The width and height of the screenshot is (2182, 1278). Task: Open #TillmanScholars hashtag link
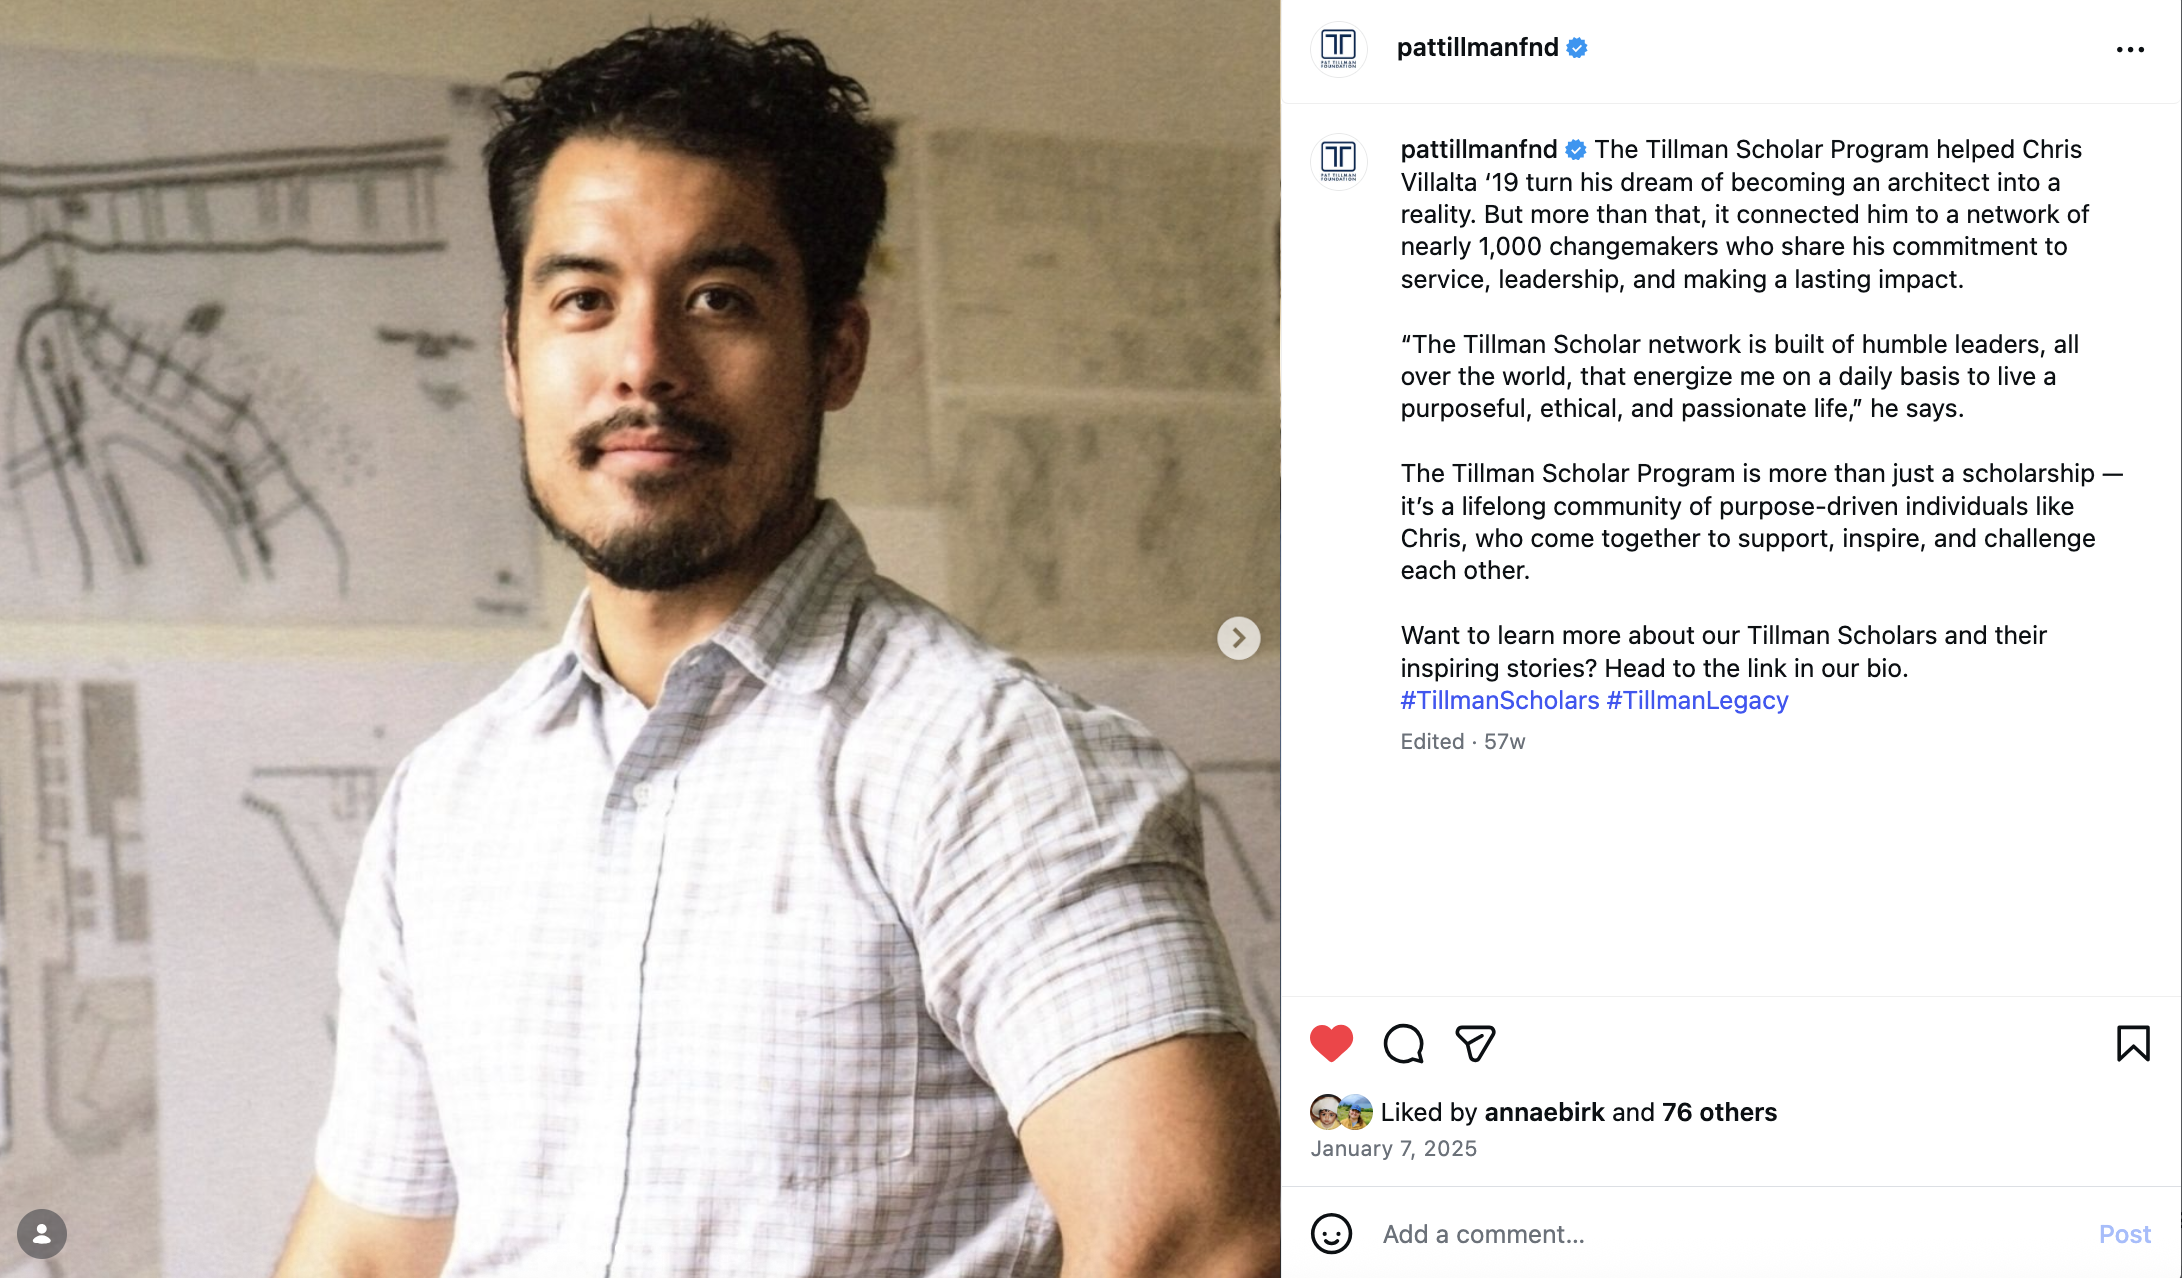[x=1500, y=700]
